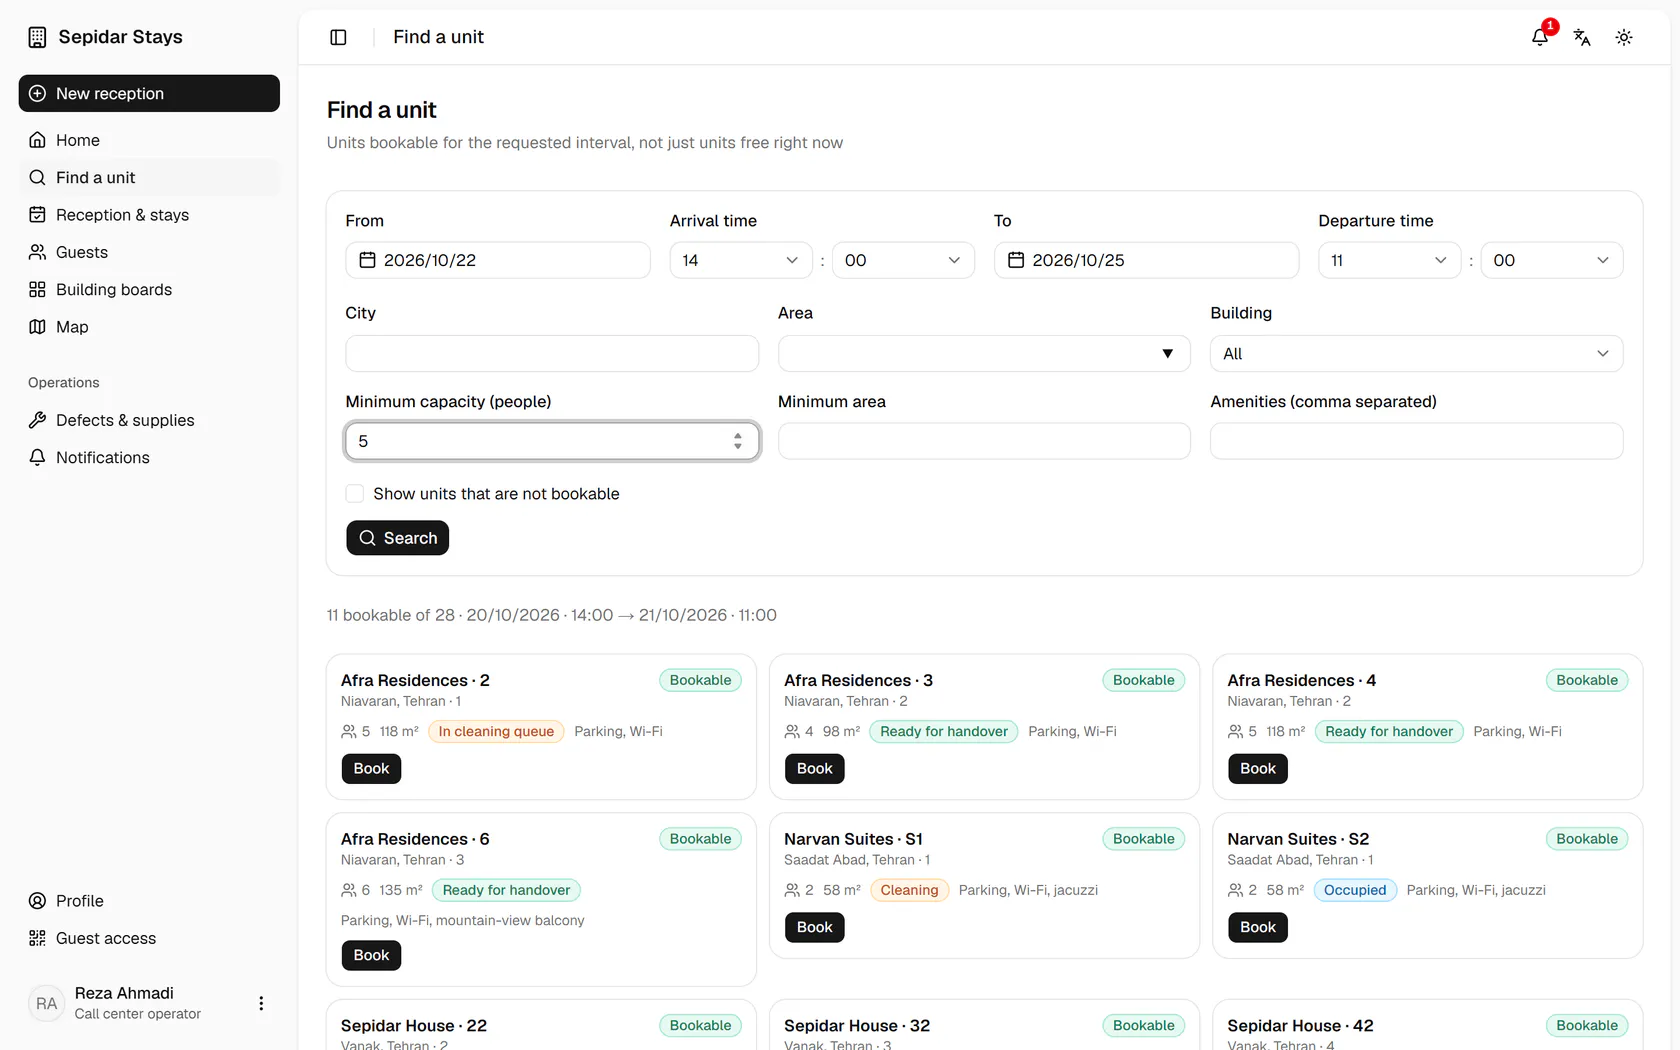Click the calendar icon in To field

pyautogui.click(x=1016, y=260)
